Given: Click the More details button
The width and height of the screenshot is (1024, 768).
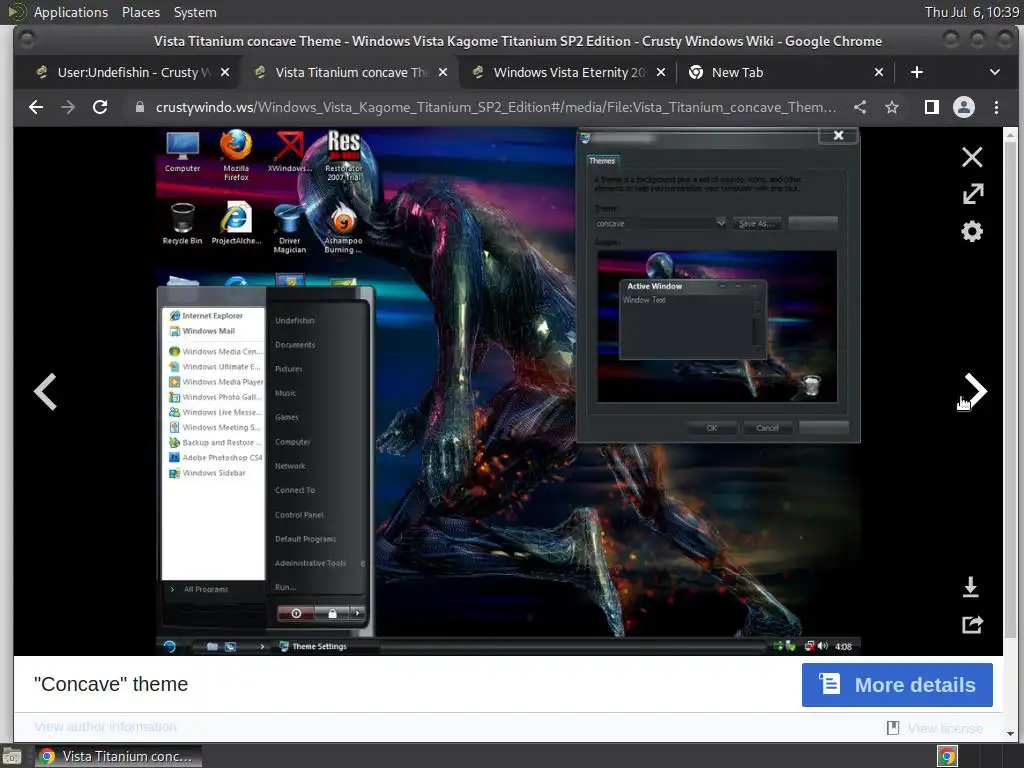Looking at the screenshot, I should (x=897, y=685).
